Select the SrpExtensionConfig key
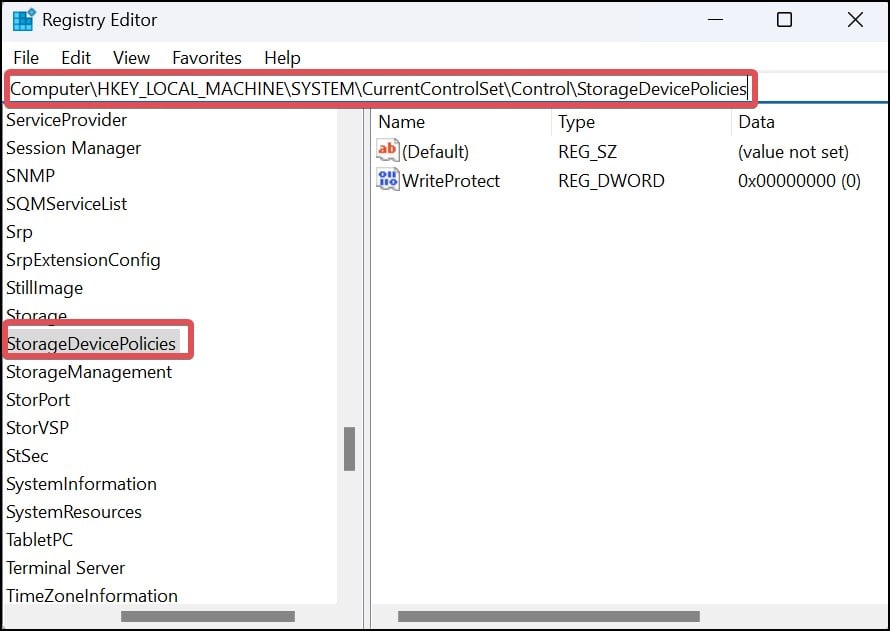This screenshot has height=631, width=890. click(83, 260)
